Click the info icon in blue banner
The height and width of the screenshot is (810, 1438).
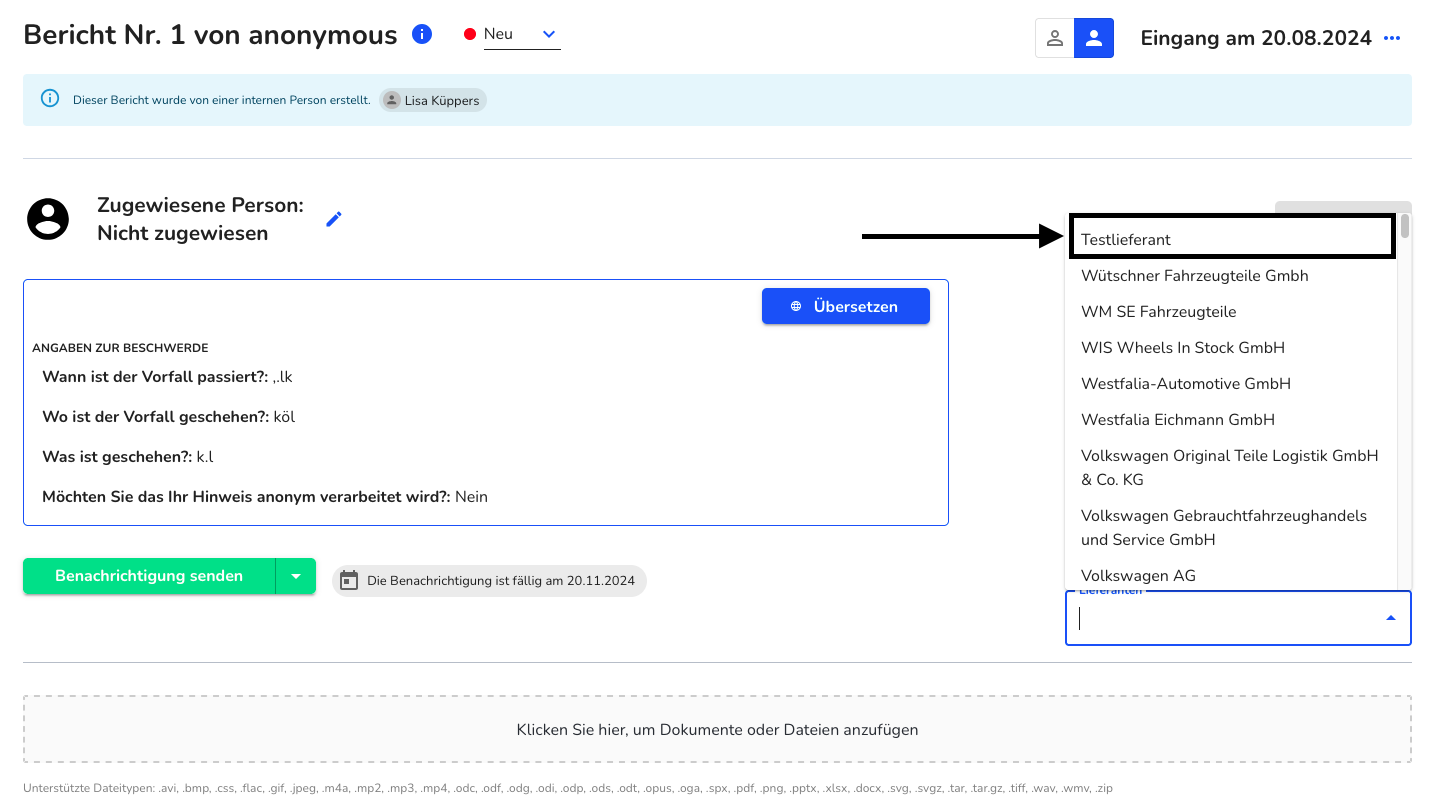49,99
